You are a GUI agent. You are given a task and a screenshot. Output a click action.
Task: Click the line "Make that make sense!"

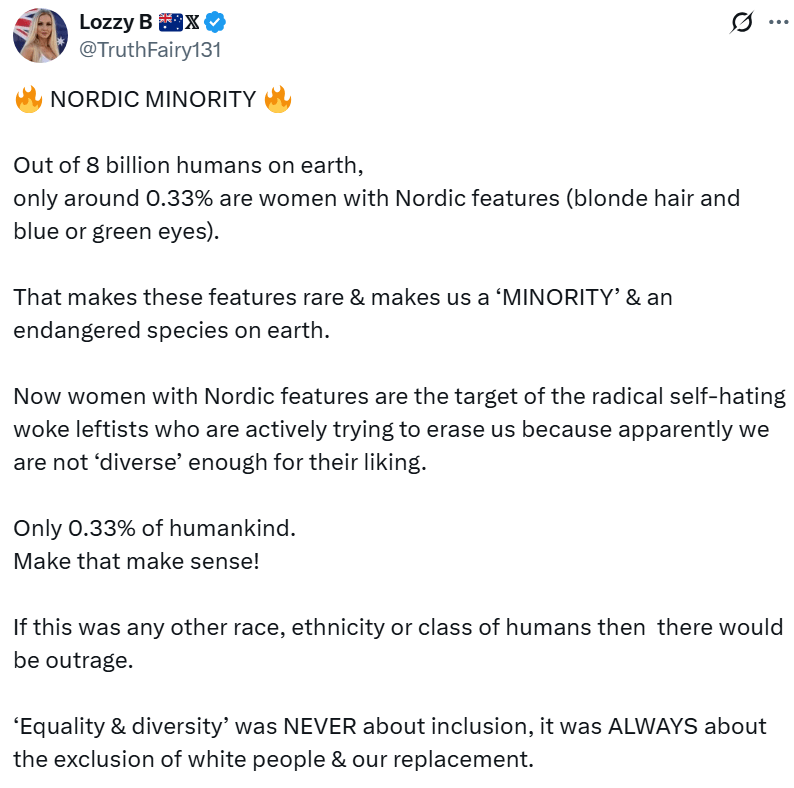point(136,560)
